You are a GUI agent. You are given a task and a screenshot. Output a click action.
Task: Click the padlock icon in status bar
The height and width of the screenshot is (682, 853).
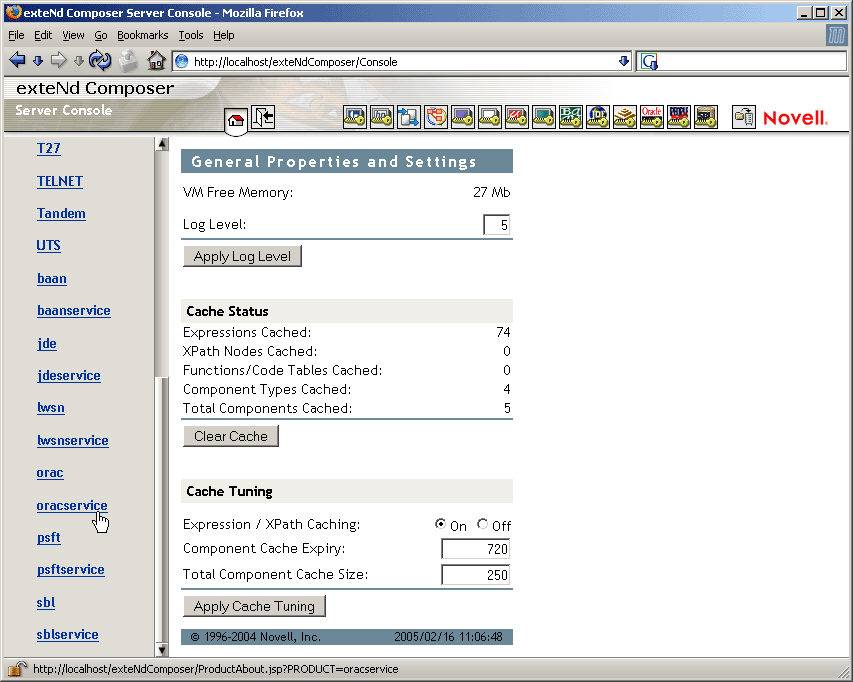17,668
